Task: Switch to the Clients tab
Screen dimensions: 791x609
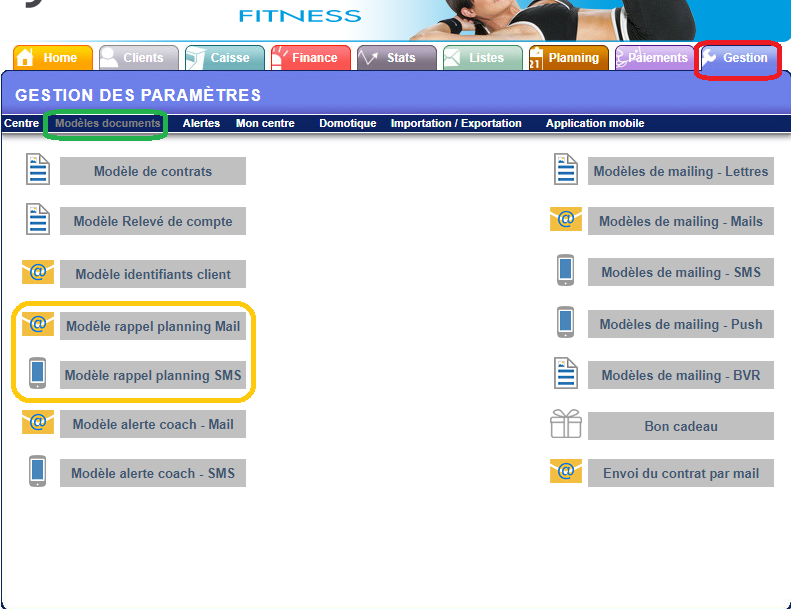Action: pos(139,58)
